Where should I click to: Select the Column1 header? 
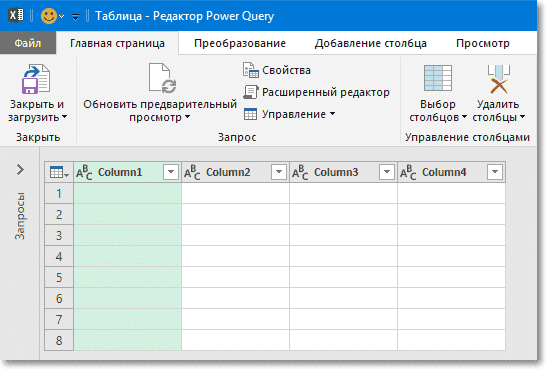pos(120,172)
